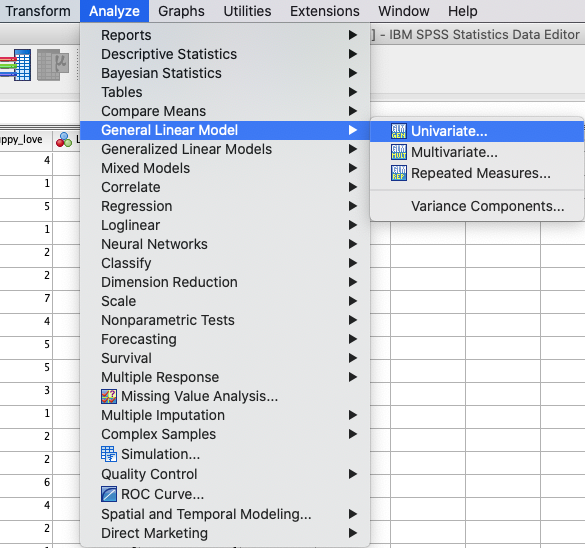Expand the Tables submenu
The width and height of the screenshot is (585, 548).
[225, 92]
